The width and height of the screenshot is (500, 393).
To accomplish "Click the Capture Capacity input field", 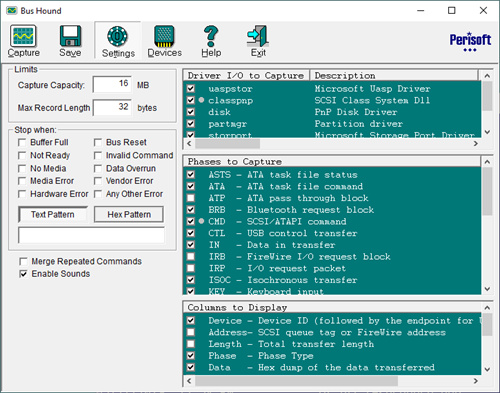I will point(112,84).
